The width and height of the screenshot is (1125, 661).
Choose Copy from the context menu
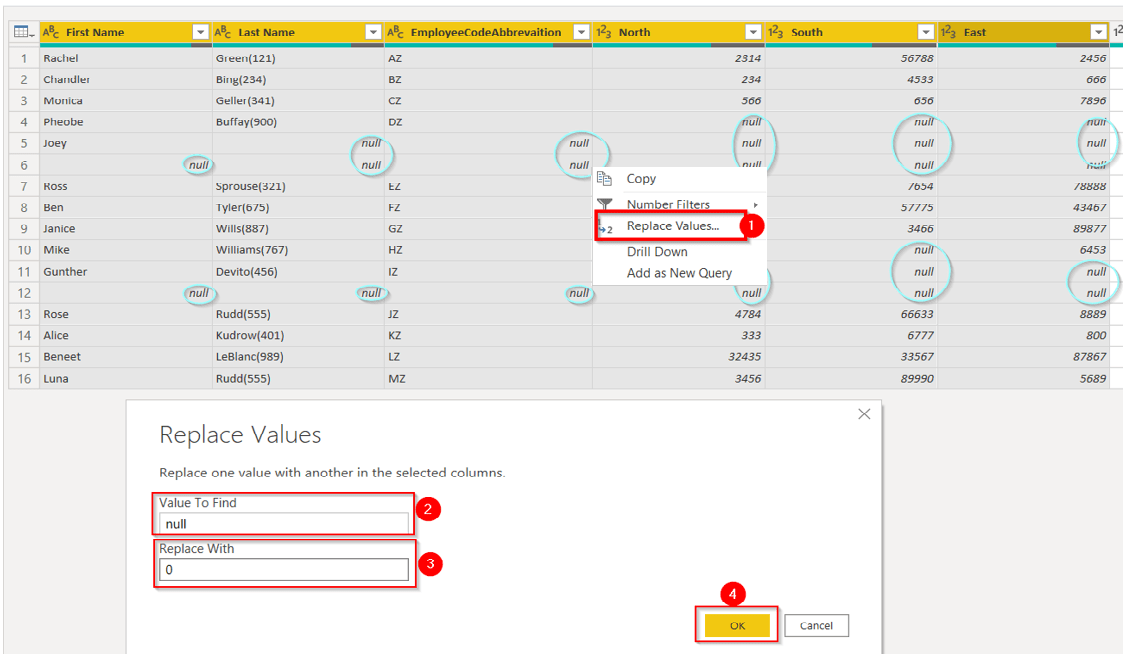point(641,178)
